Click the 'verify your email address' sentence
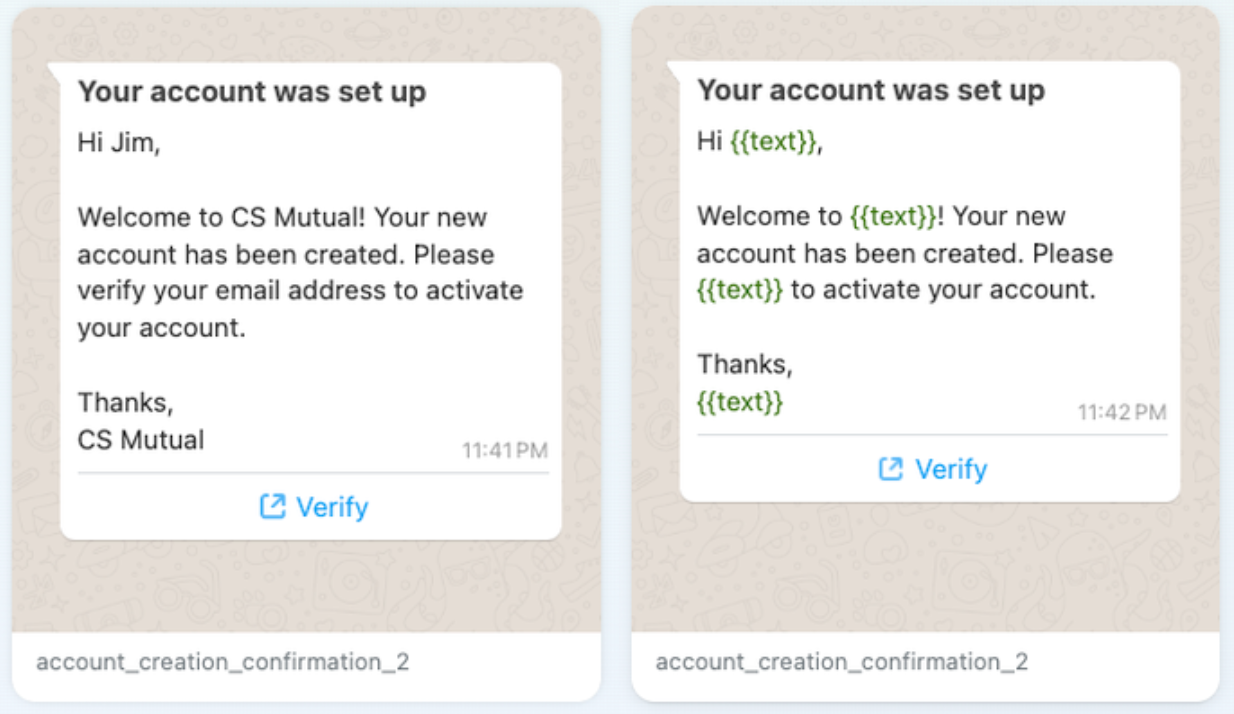This screenshot has height=714, width=1234. coord(300,291)
